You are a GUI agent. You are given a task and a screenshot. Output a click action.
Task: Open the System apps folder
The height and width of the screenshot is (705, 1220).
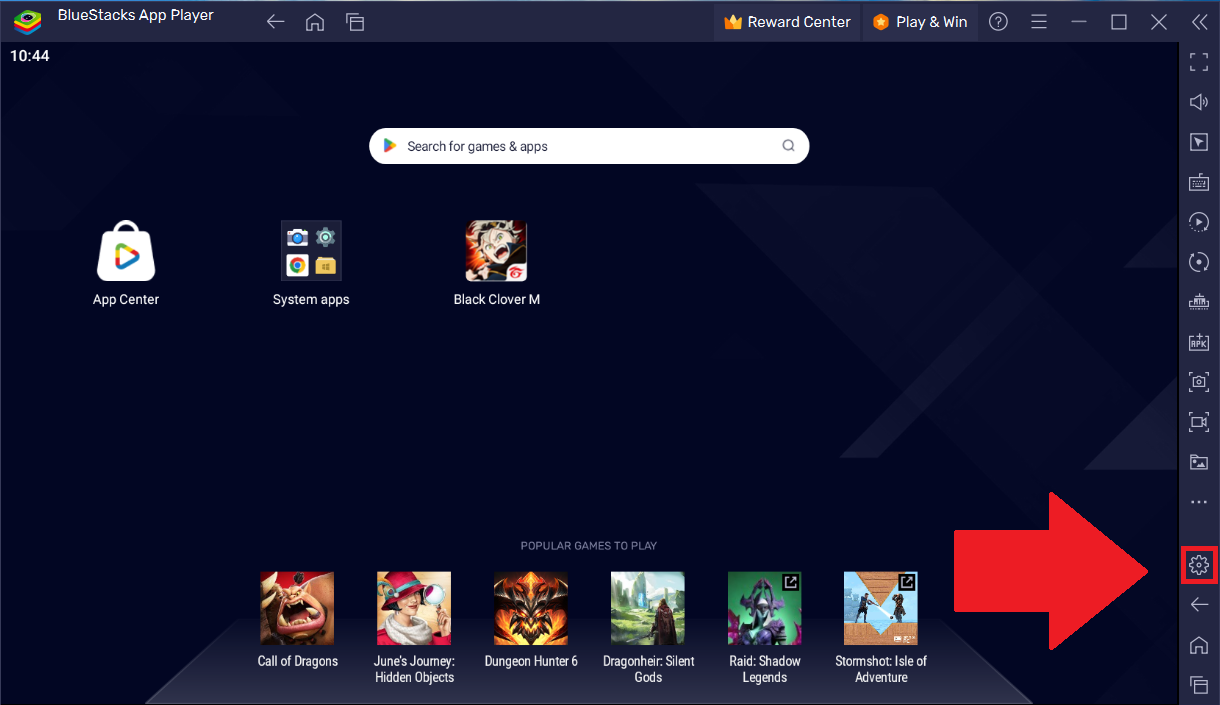pyautogui.click(x=311, y=250)
